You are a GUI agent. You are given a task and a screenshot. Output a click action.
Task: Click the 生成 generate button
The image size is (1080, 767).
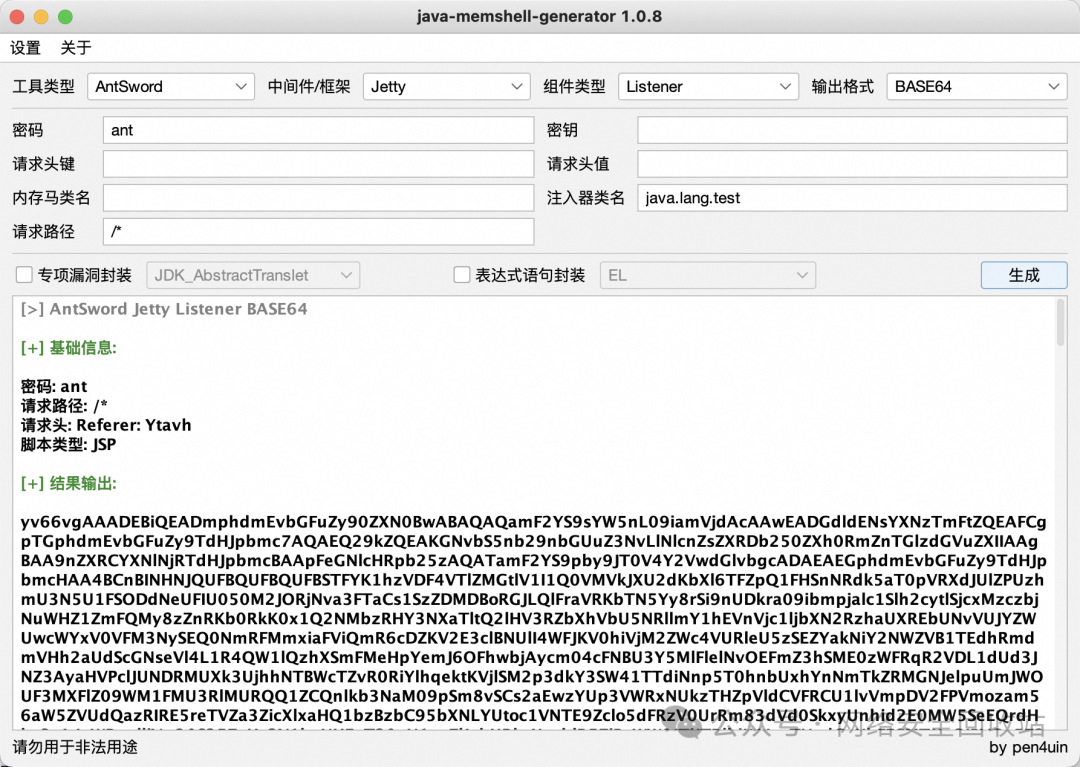1024,275
